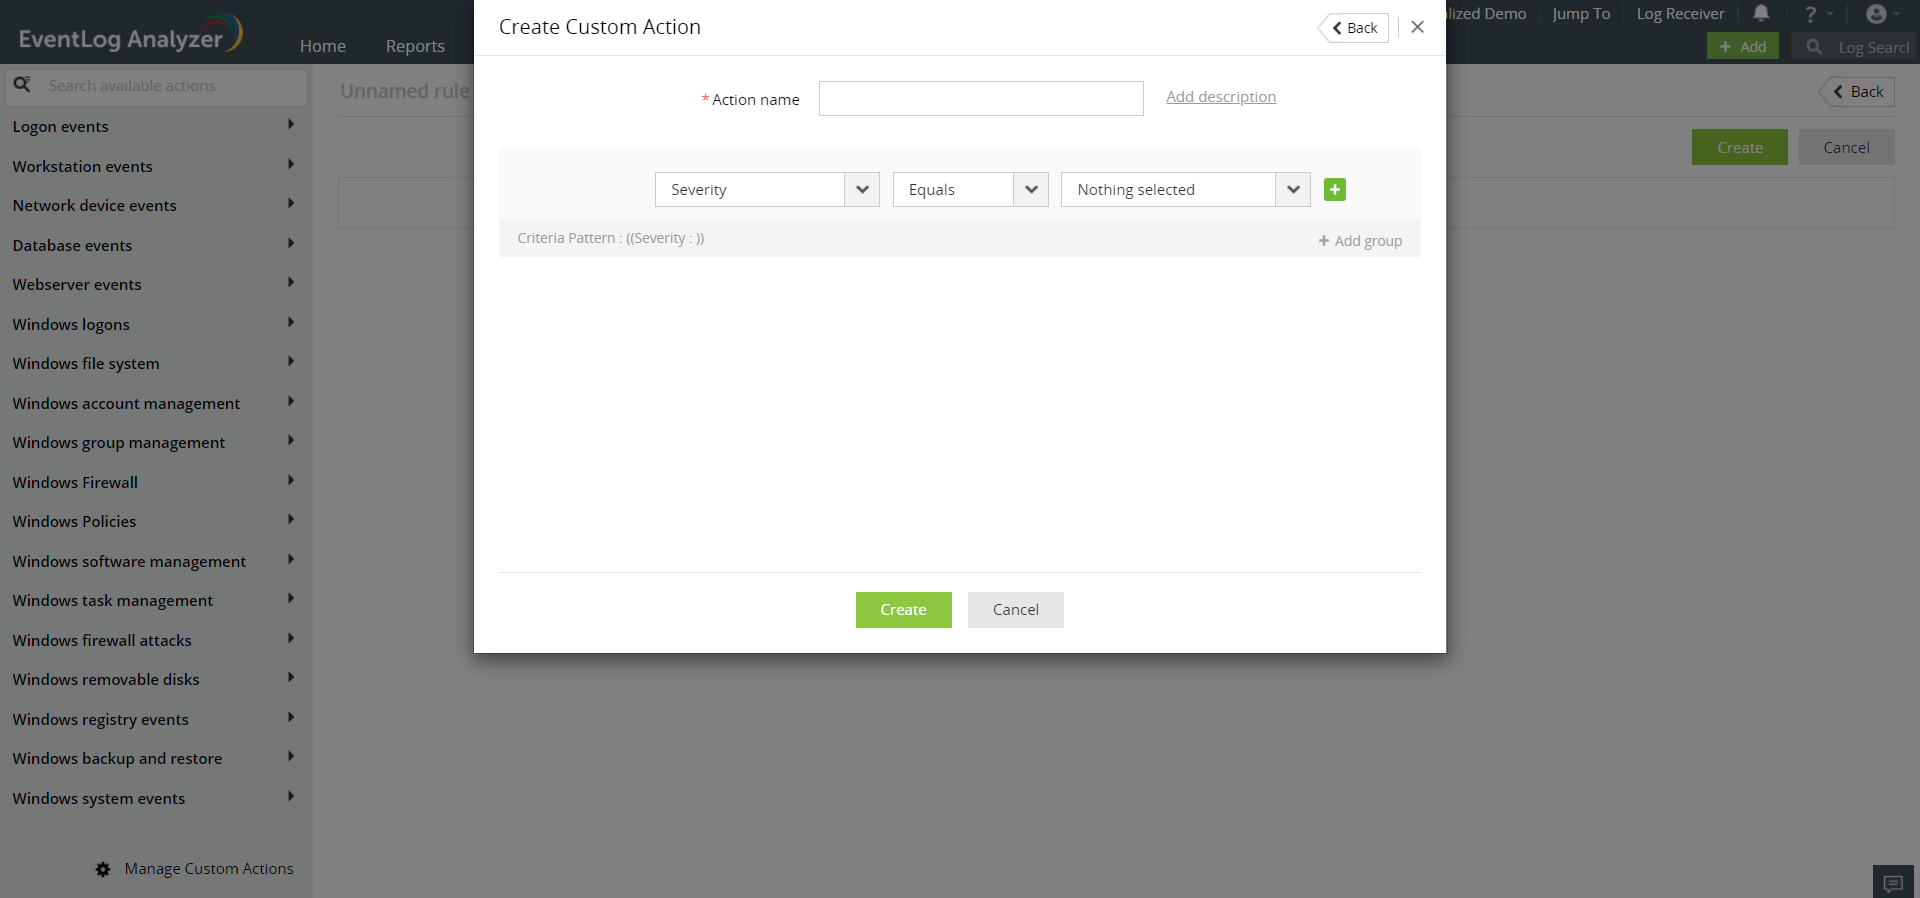
Task: Open the Reports tab
Action: (x=415, y=46)
